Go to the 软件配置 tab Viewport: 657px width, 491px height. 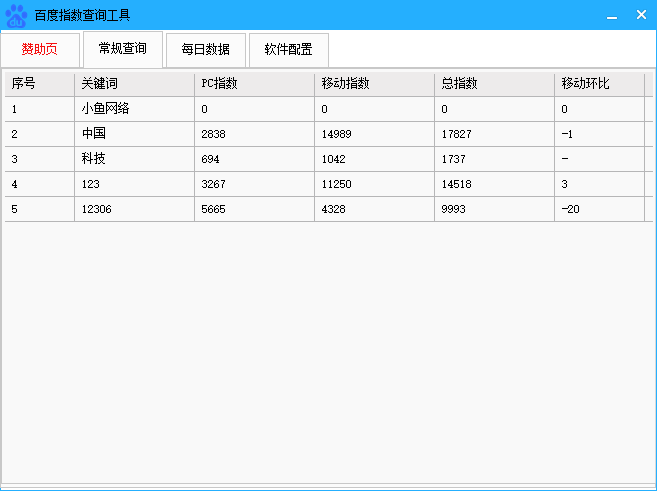tap(289, 50)
